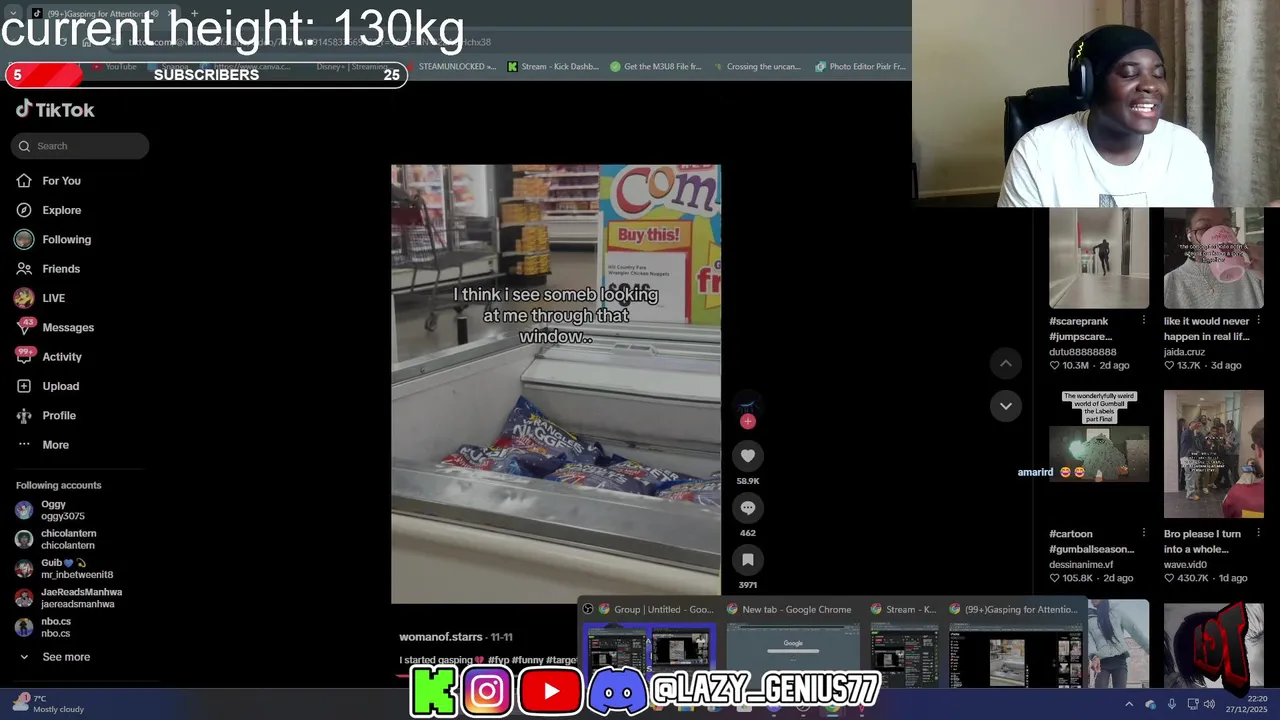Open jaida.cruz user profile

(1186, 352)
